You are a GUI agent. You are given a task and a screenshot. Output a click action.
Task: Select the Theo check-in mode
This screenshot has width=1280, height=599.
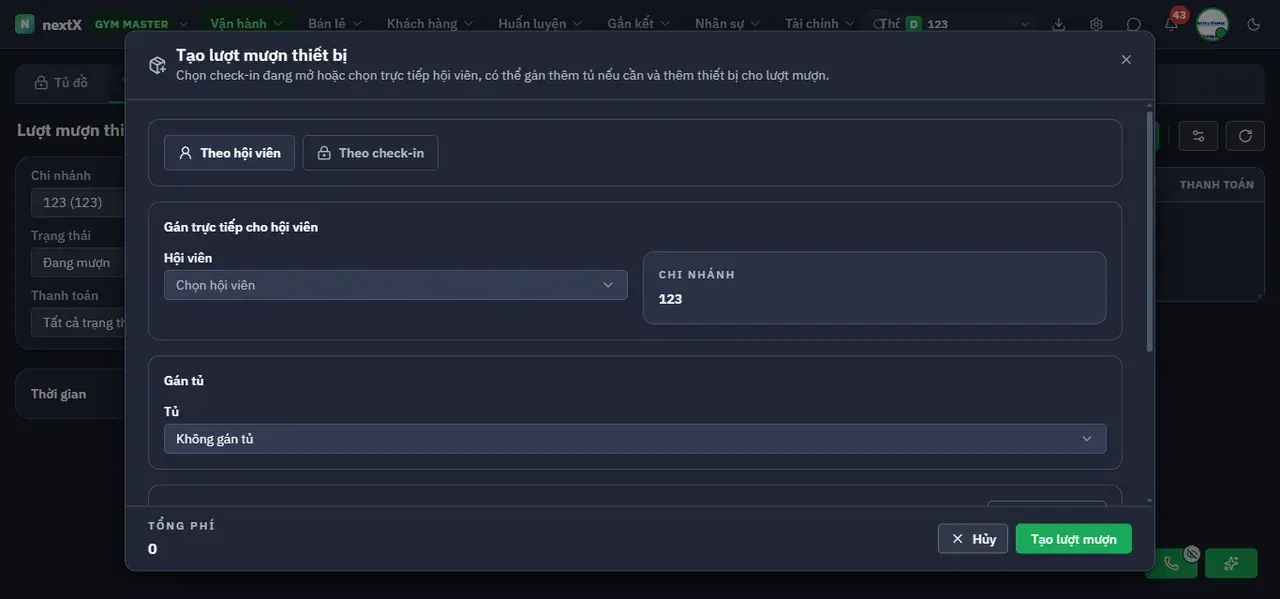[x=370, y=153]
